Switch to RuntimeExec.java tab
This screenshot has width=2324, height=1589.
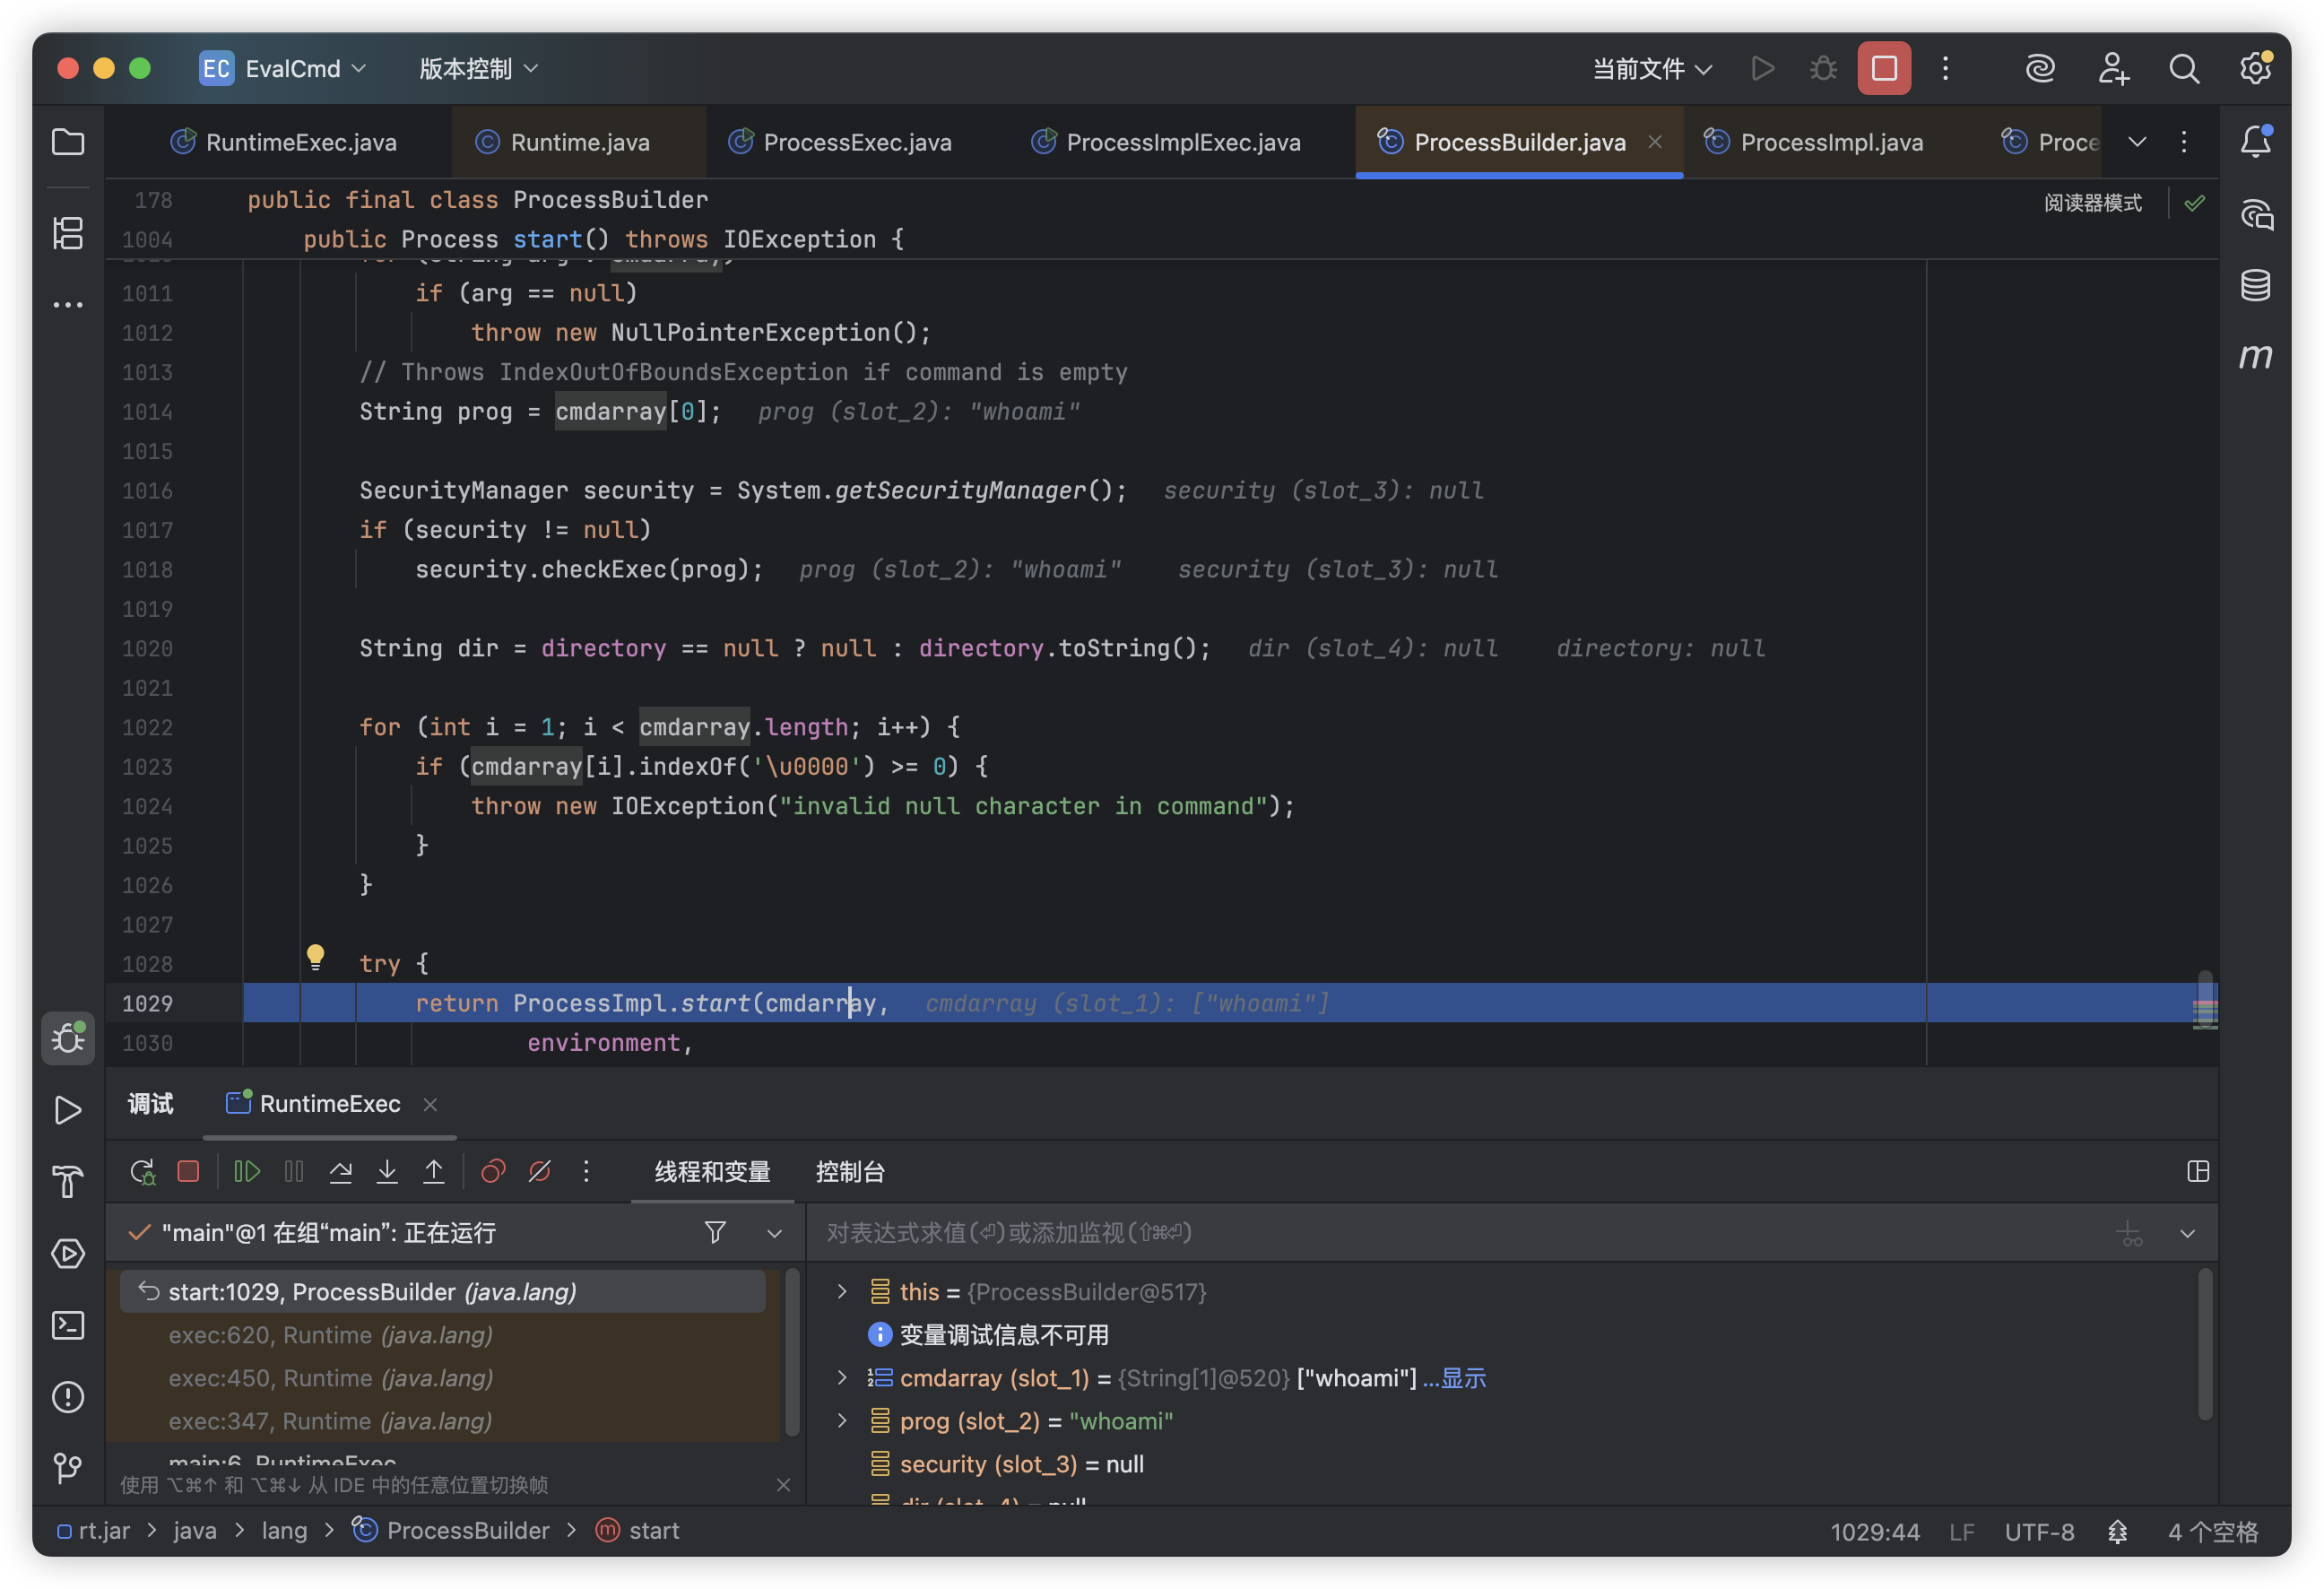click(284, 142)
